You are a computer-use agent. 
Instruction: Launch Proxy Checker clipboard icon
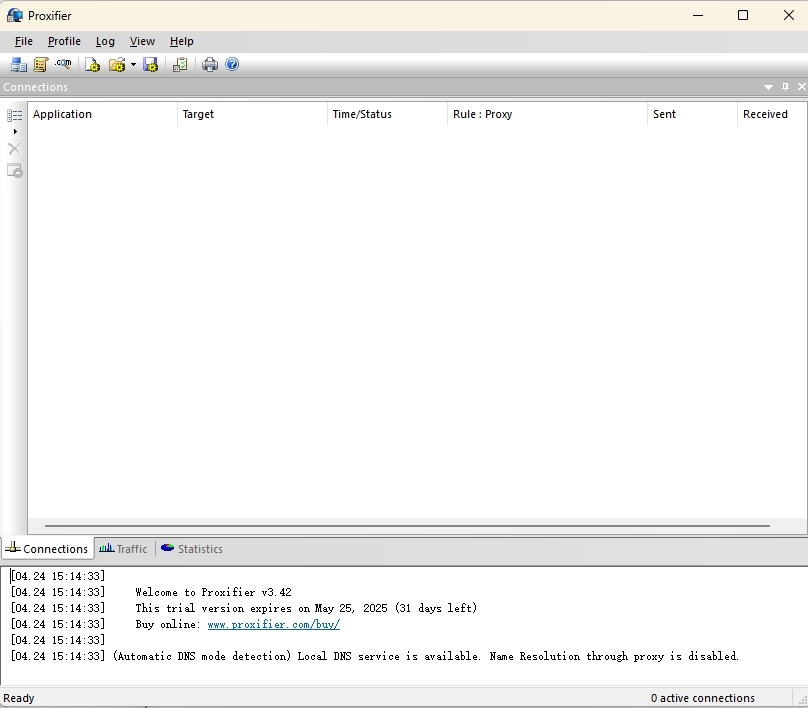coord(180,64)
